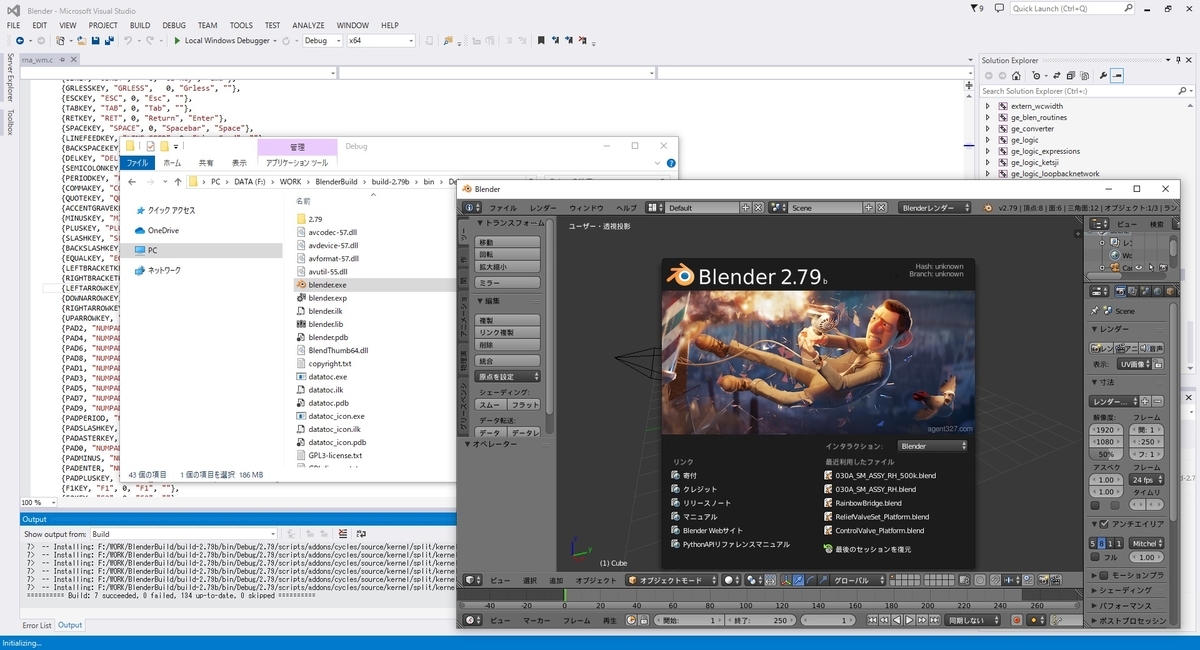Select 8 anti-aliasing samples
Image resolution: width=1200 pixels, height=650 pixels.
point(1102,543)
